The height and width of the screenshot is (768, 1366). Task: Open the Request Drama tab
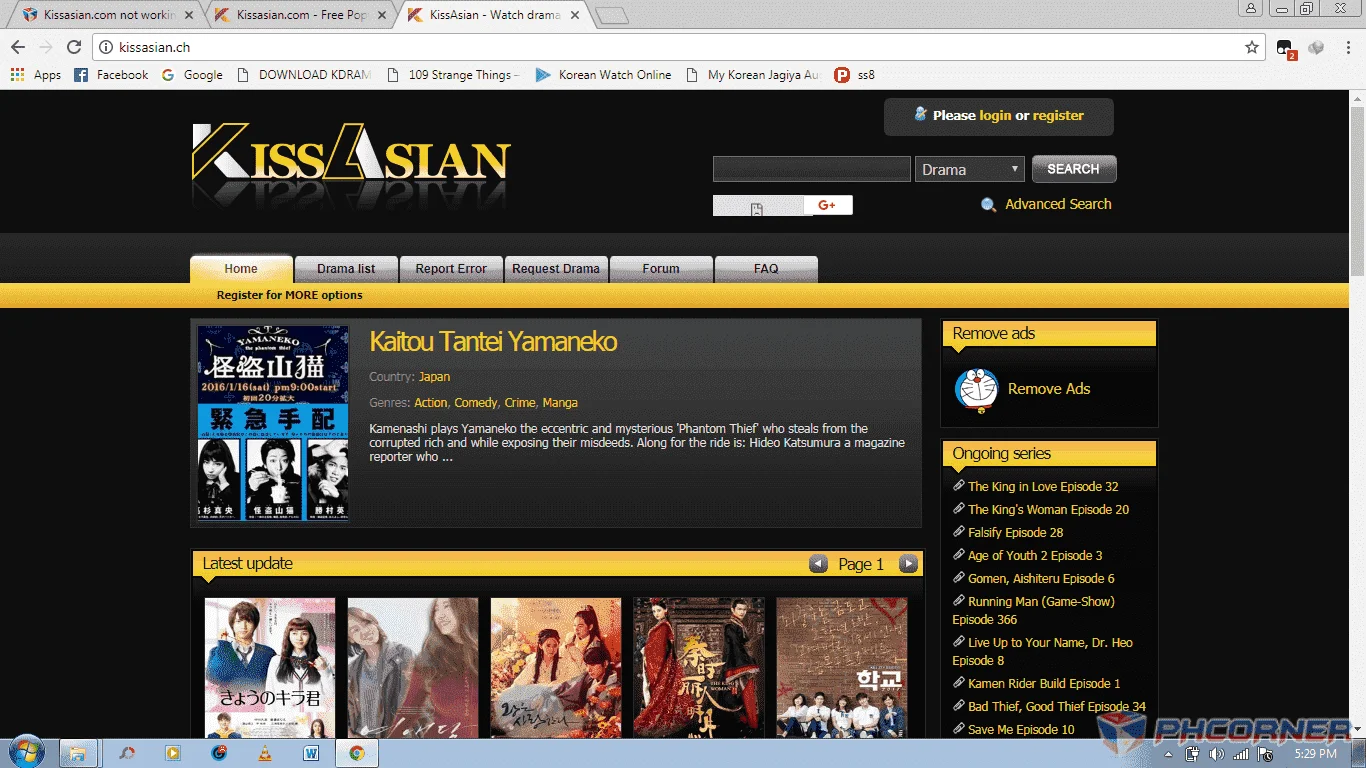(x=556, y=269)
